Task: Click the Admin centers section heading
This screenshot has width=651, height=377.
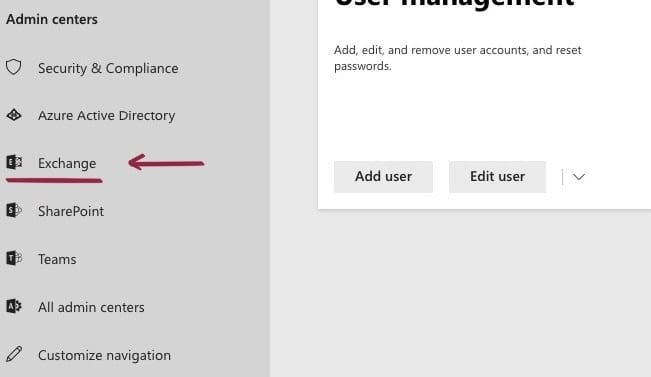Action: (52, 19)
